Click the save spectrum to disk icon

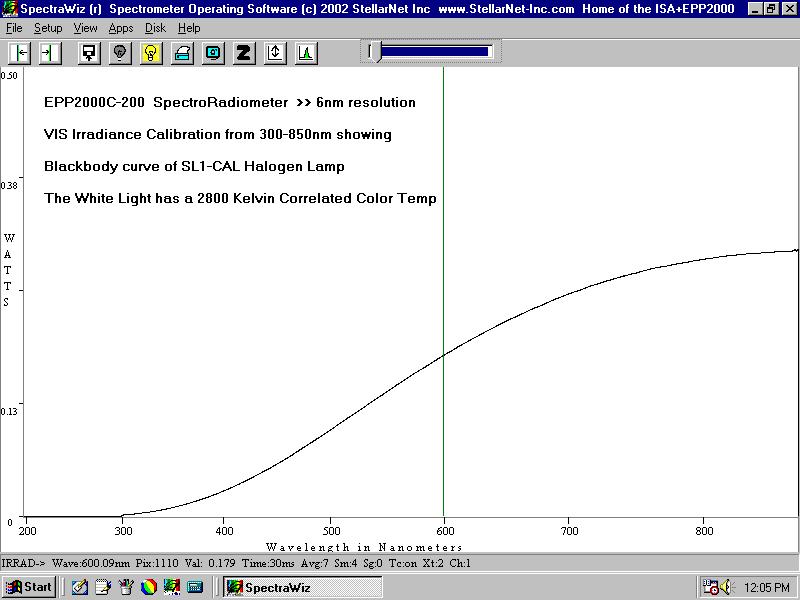pyautogui.click(x=89, y=53)
